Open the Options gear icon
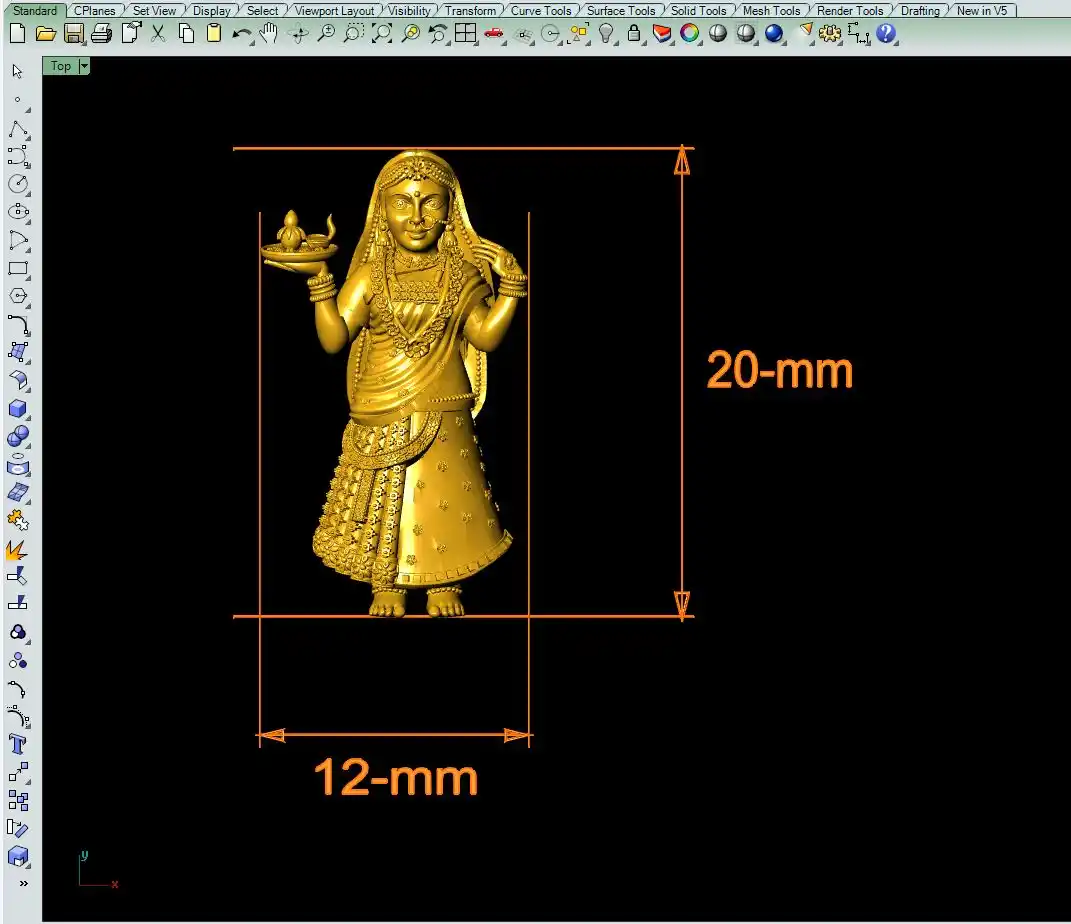The height and width of the screenshot is (924, 1071). tap(829, 33)
